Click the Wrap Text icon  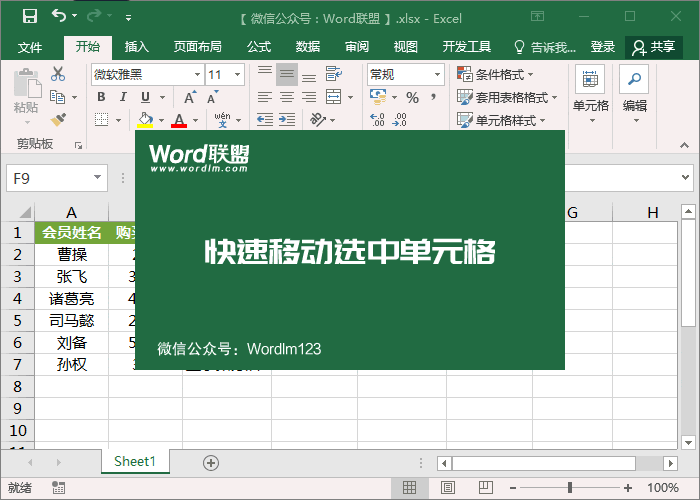tap(334, 74)
